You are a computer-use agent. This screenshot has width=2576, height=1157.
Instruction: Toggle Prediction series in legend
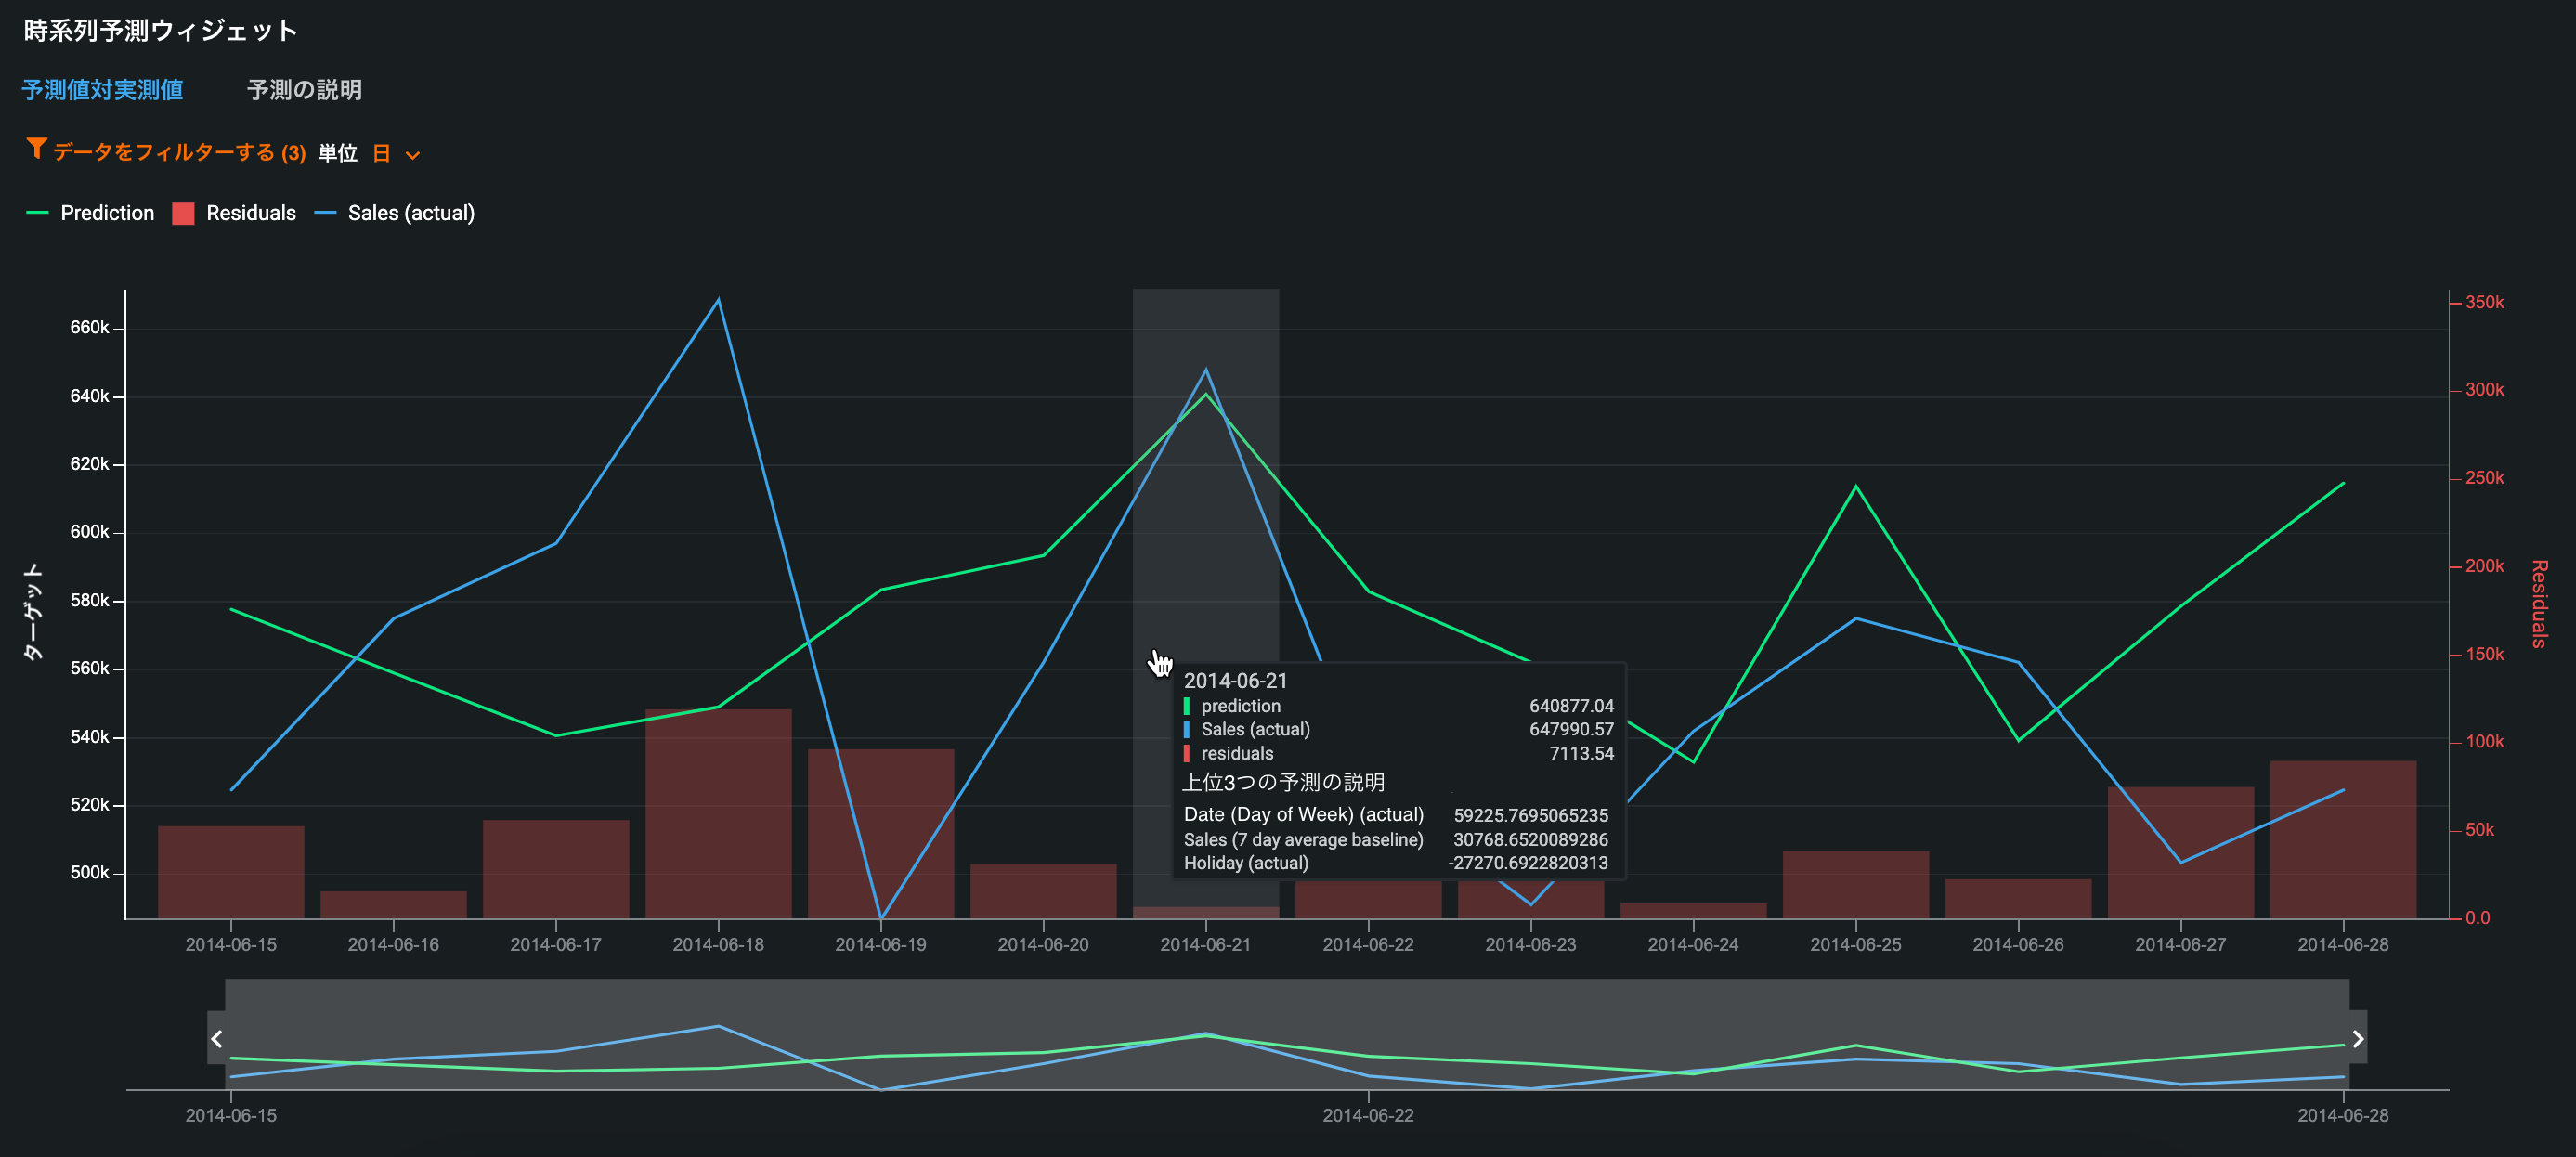click(x=106, y=213)
